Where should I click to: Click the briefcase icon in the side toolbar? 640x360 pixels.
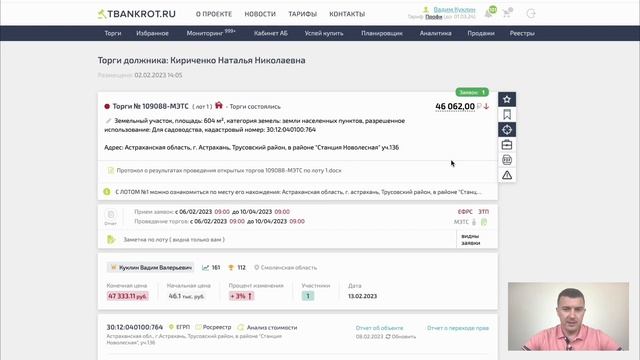(507, 145)
